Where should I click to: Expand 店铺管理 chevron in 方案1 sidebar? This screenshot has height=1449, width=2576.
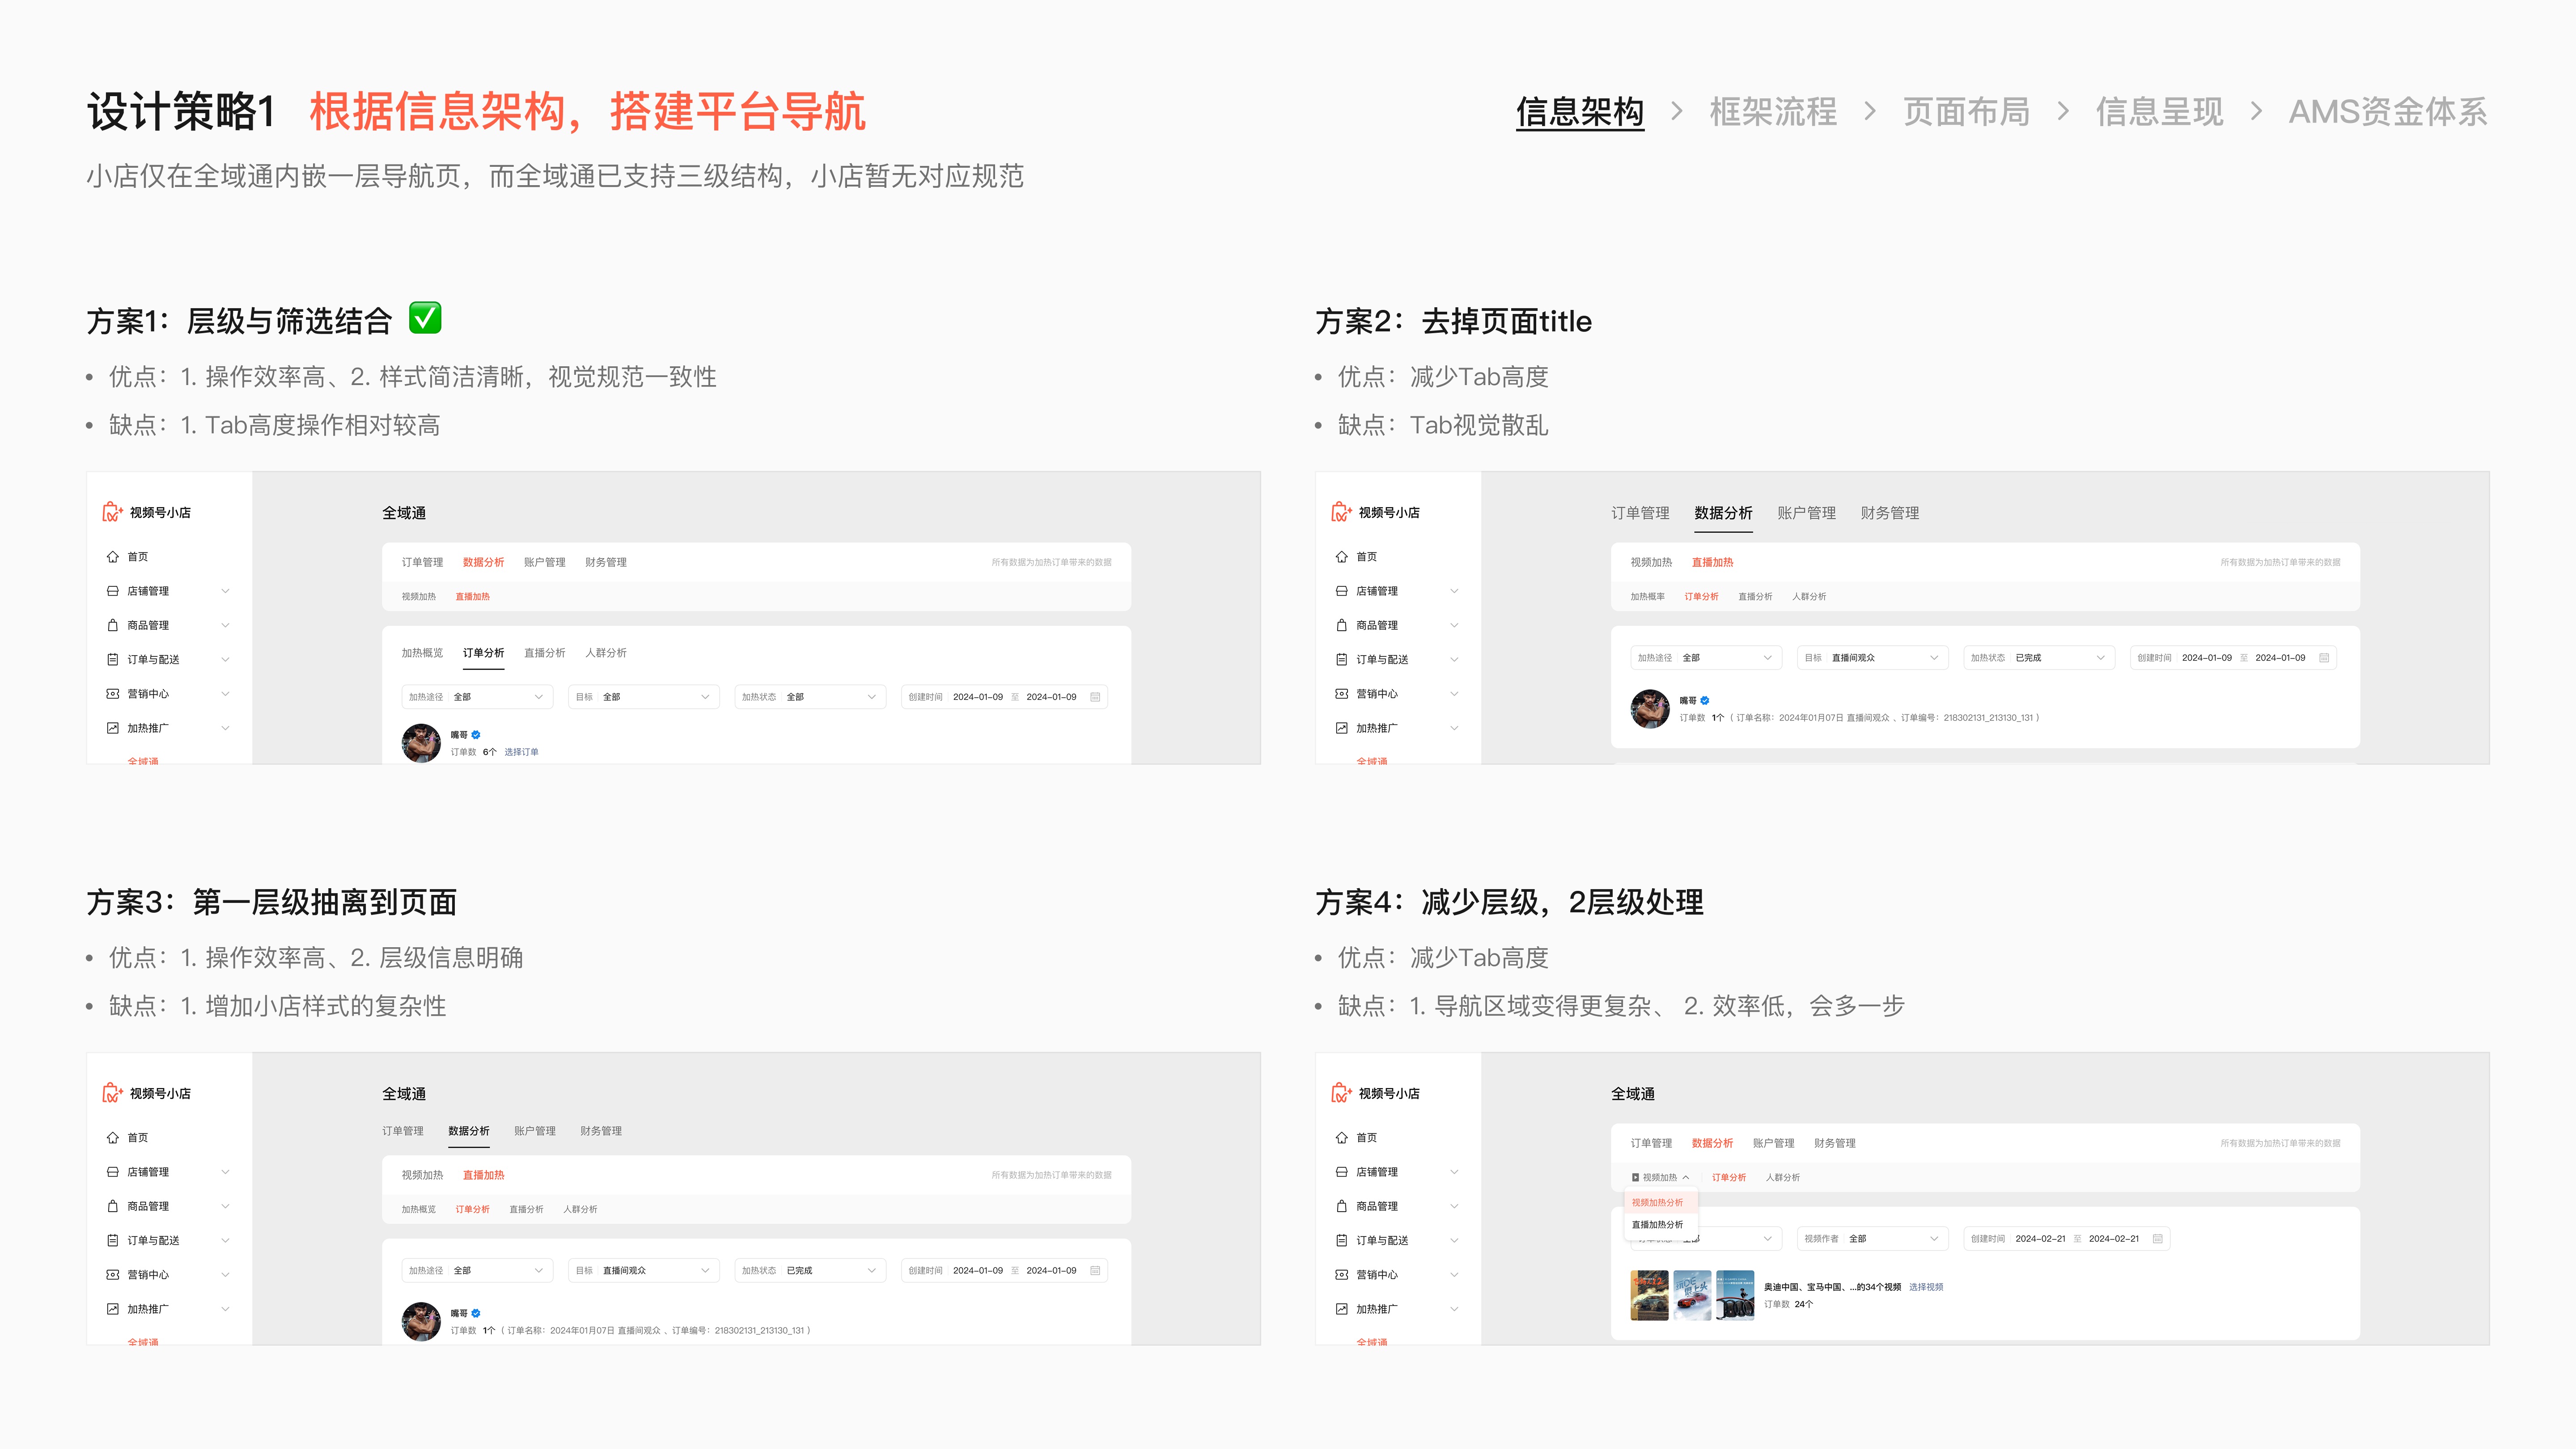point(225,591)
